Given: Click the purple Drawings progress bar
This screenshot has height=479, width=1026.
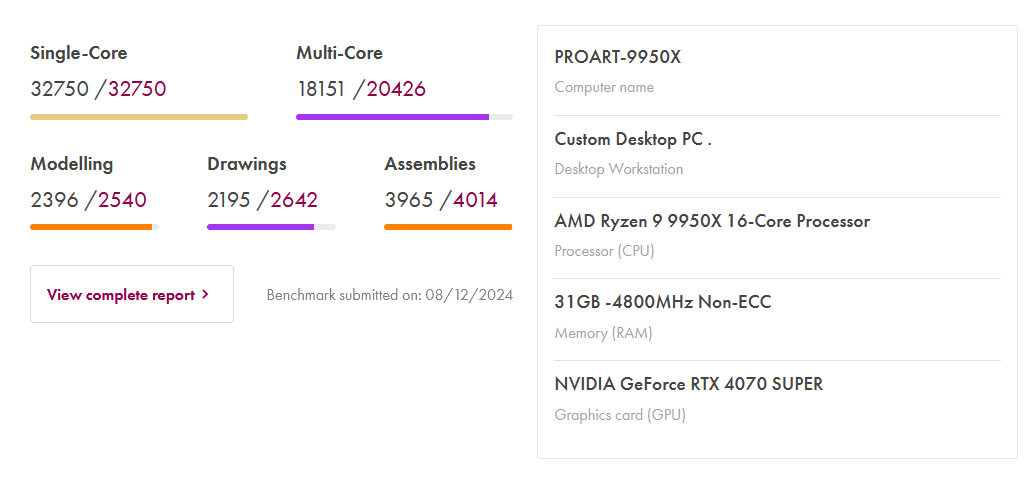Looking at the screenshot, I should (260, 227).
